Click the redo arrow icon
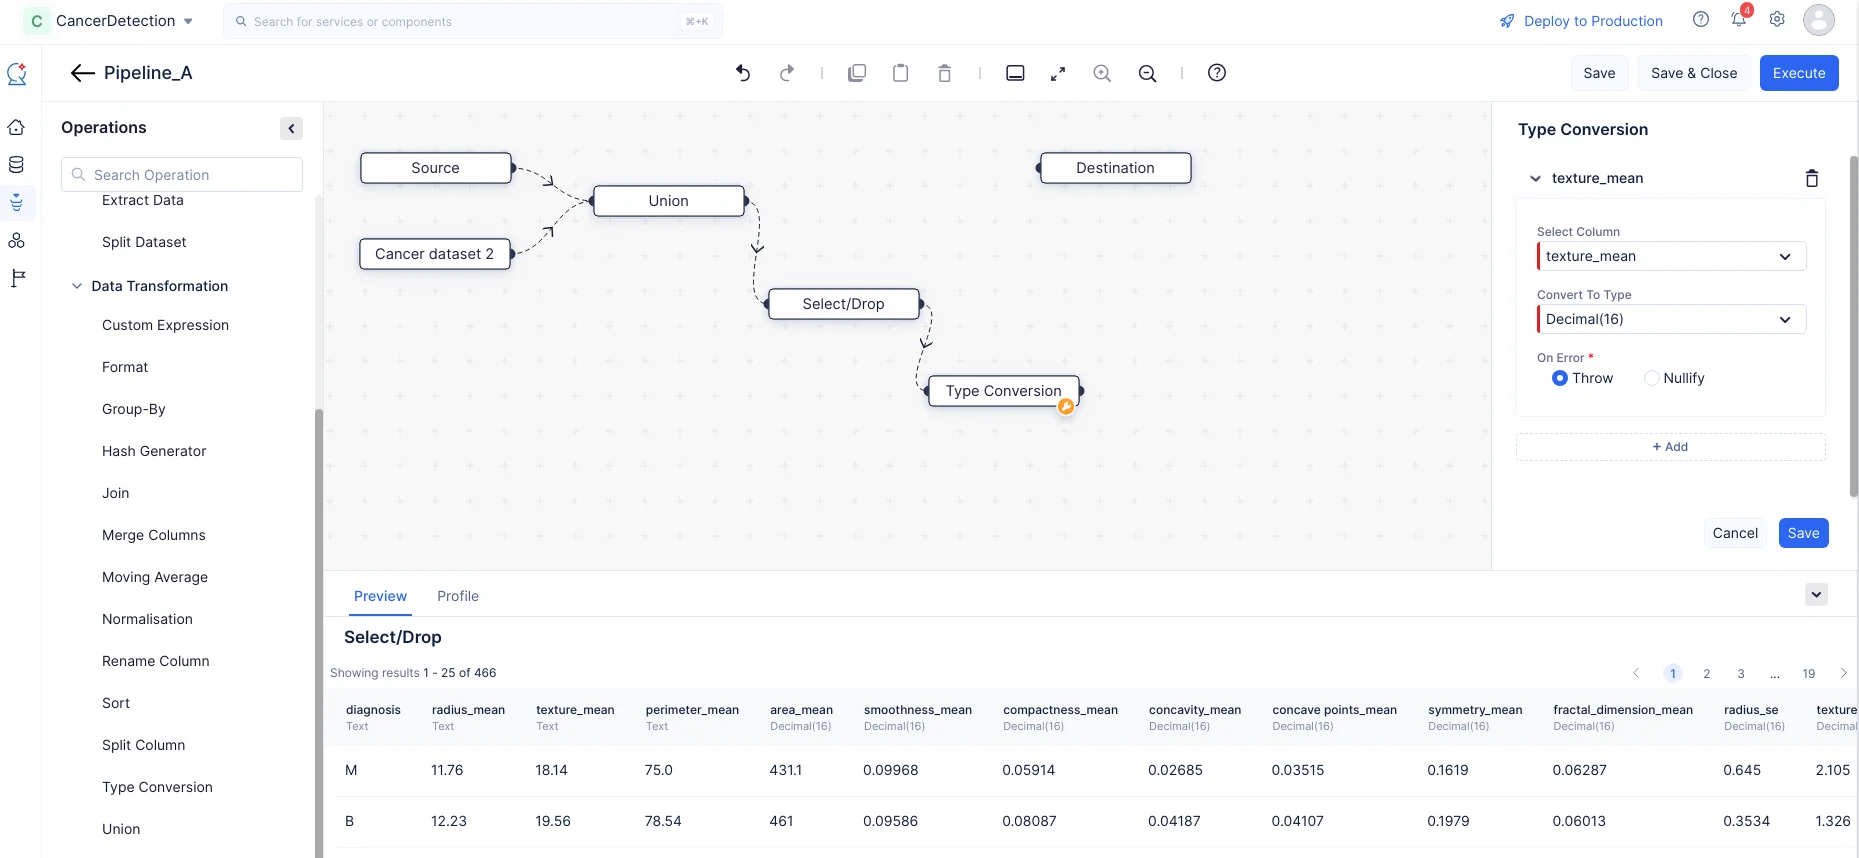This screenshot has width=1859, height=858. click(x=787, y=73)
